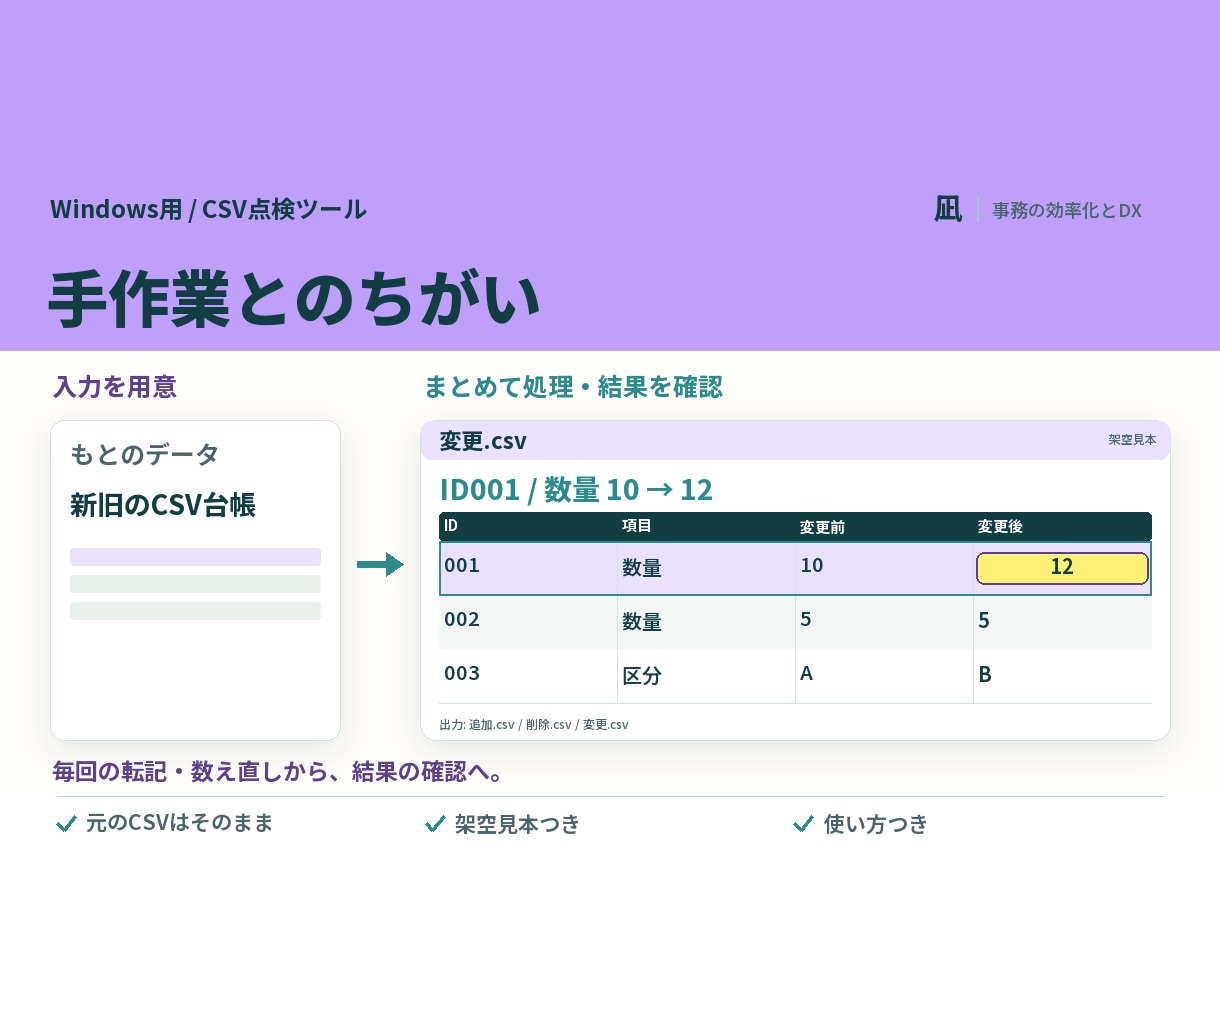Click the heading ID001 / 数量 10 → 12

[x=576, y=490]
